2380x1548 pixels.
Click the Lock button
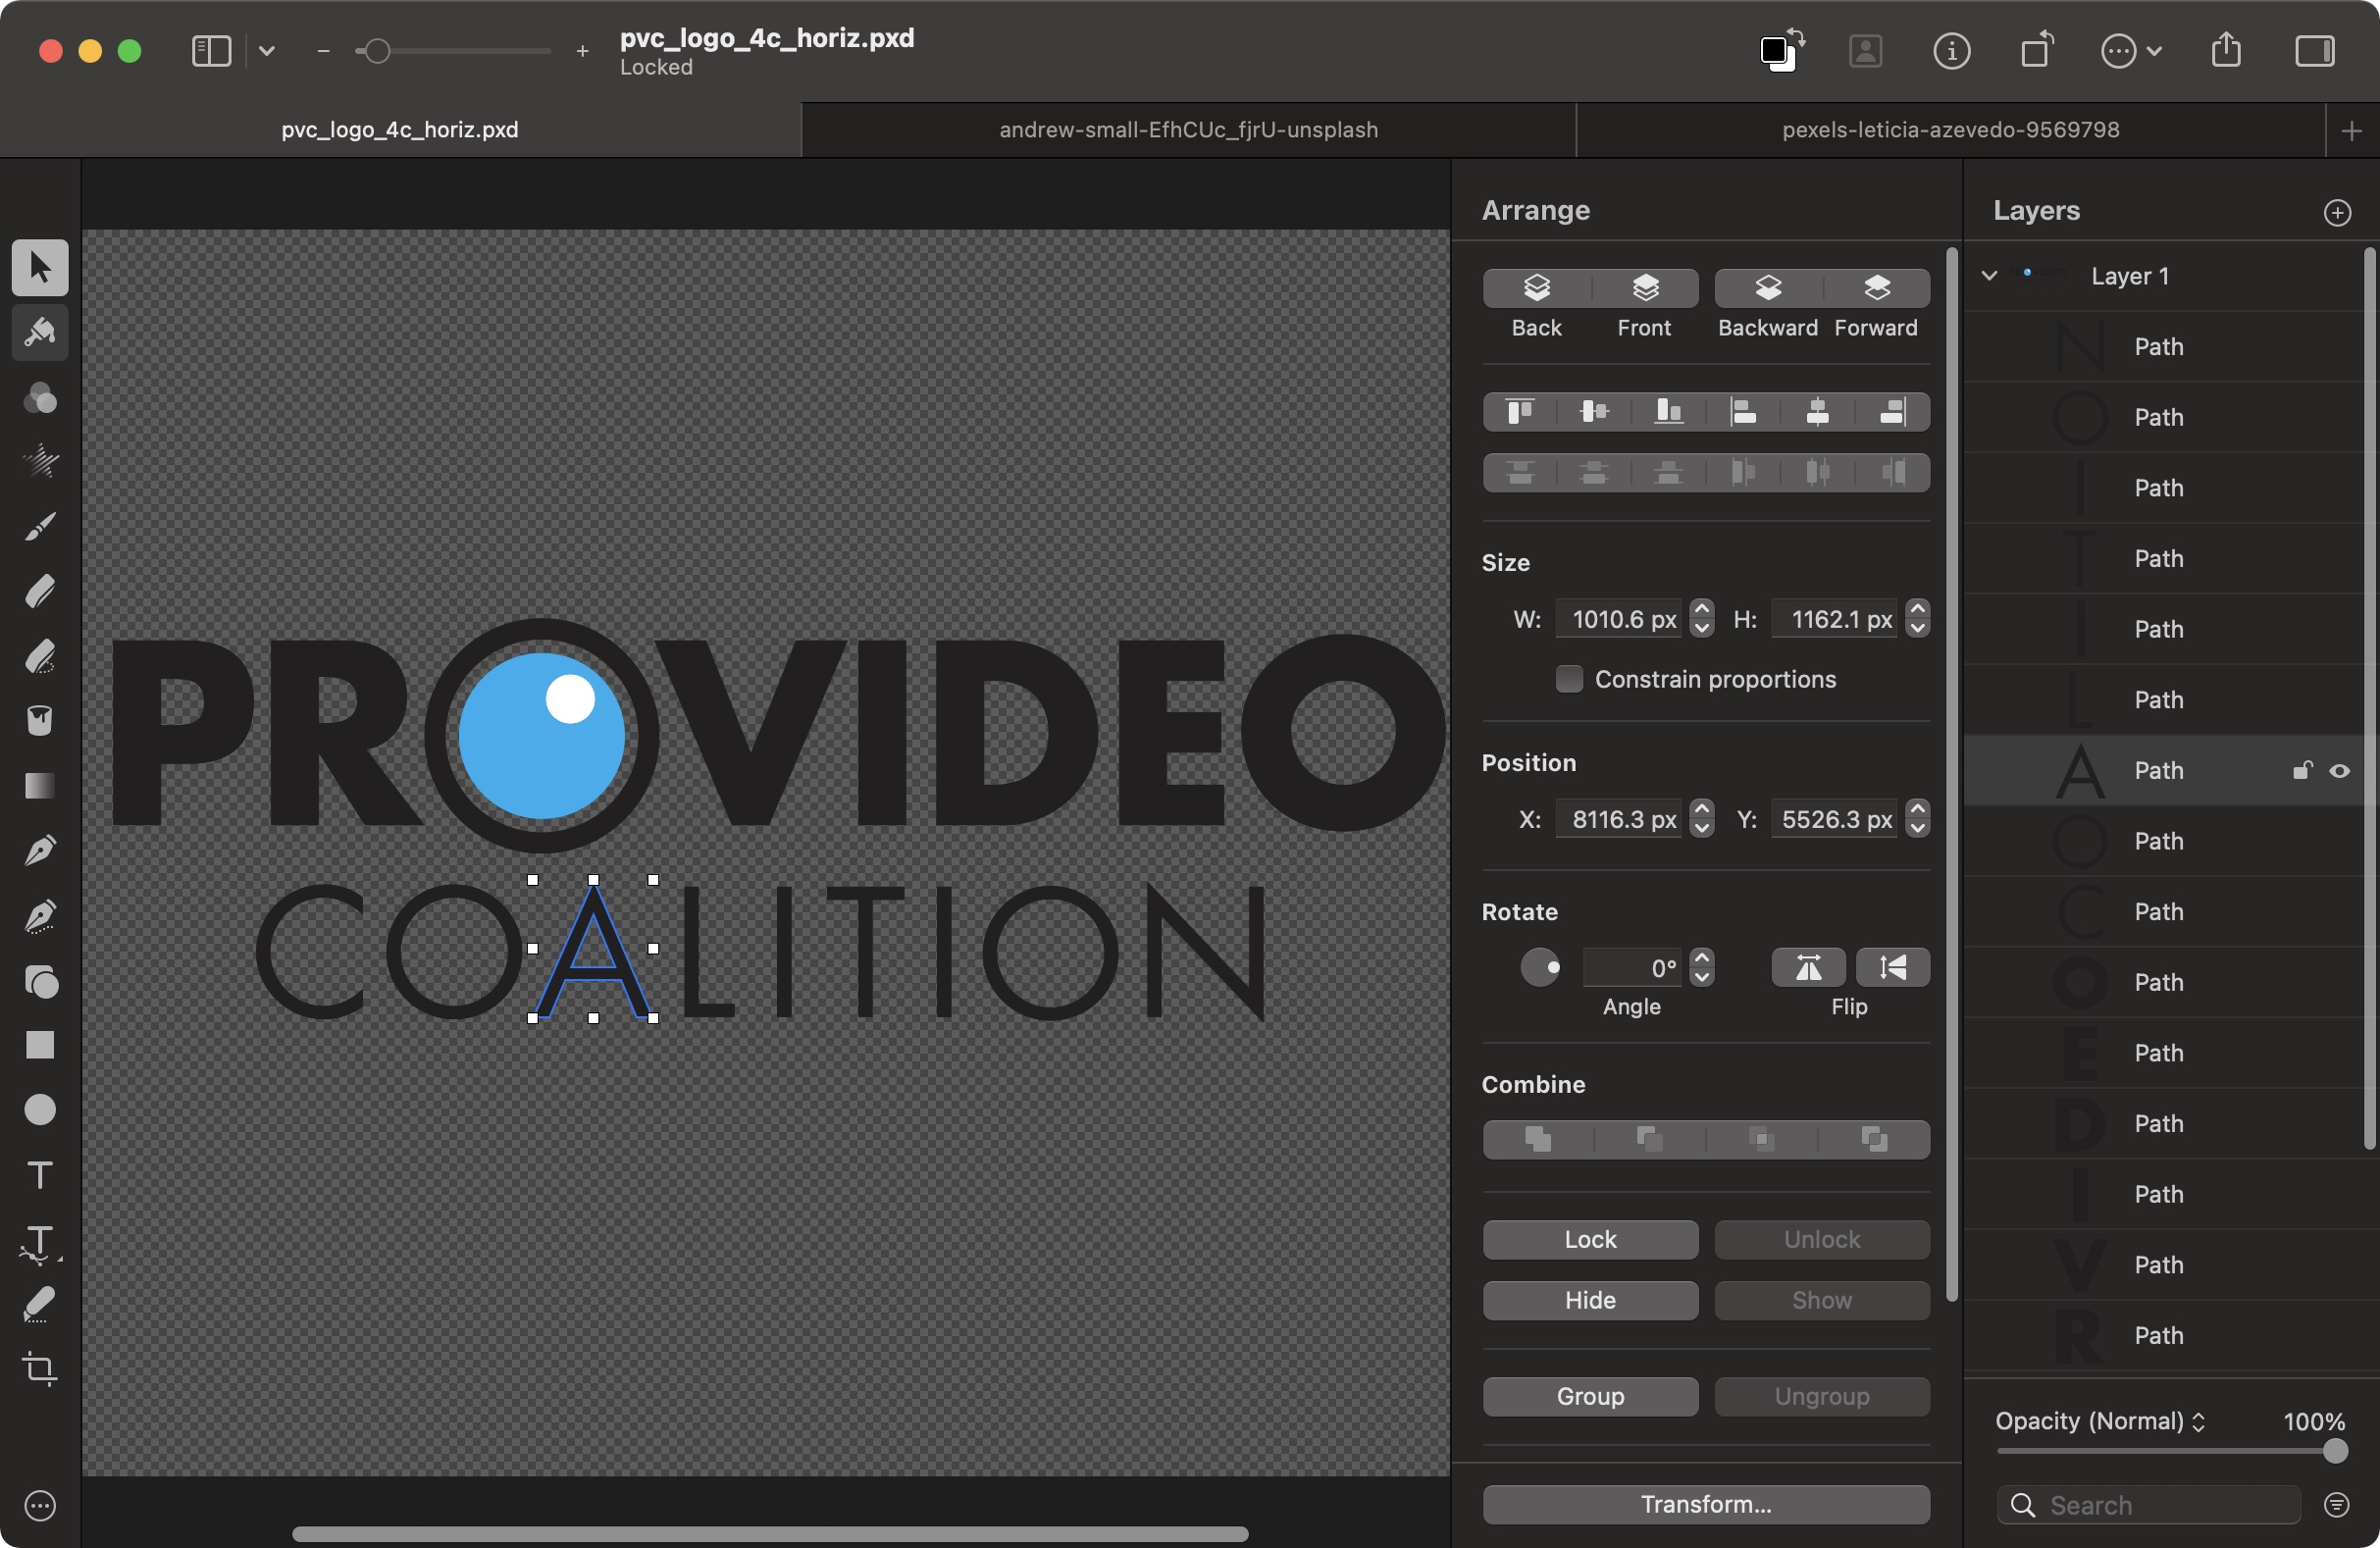point(1590,1239)
